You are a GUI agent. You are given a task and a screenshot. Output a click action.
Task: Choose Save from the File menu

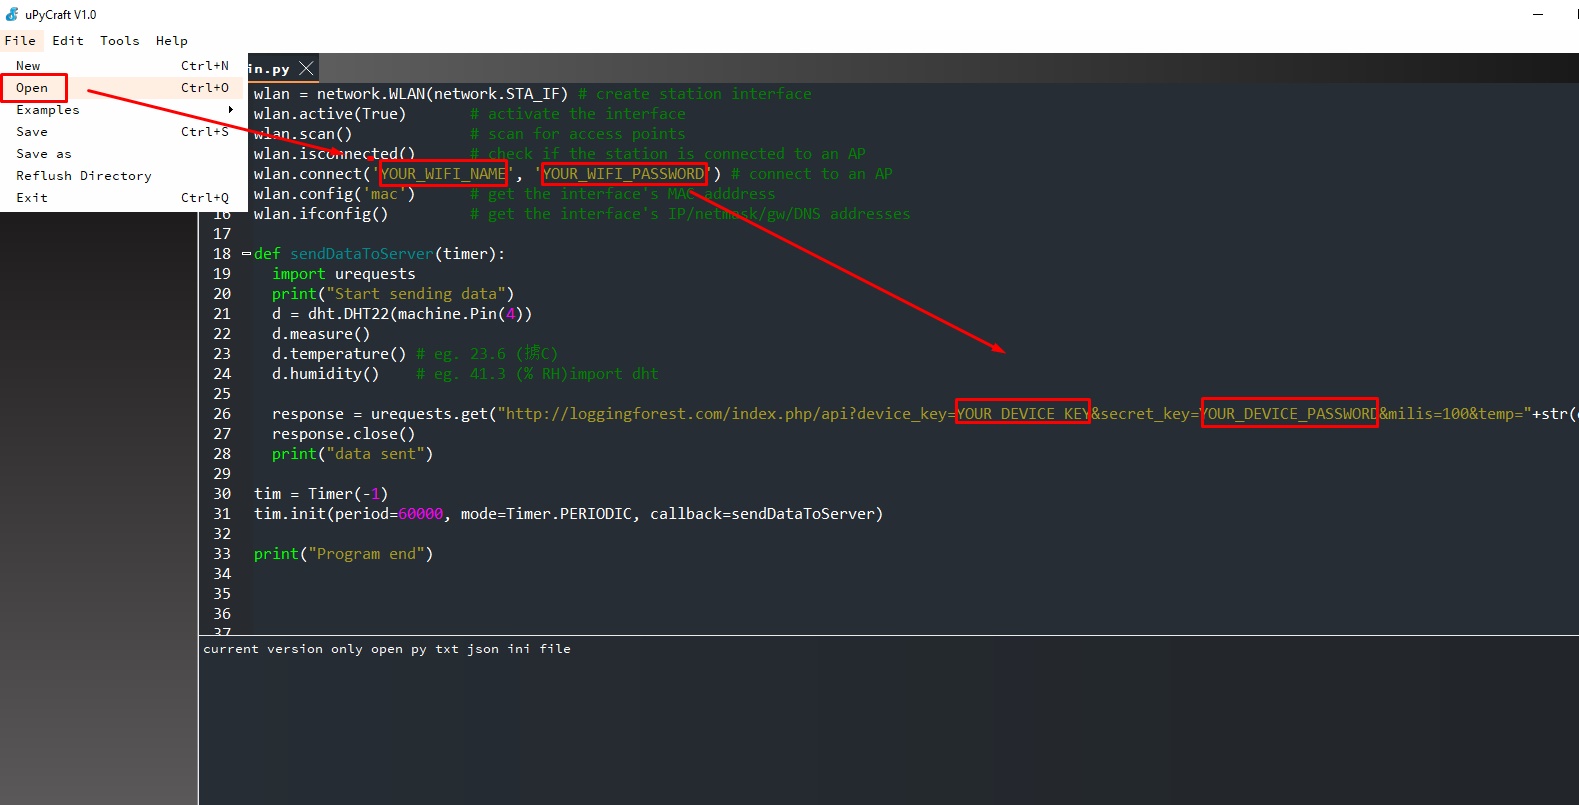pyautogui.click(x=122, y=132)
